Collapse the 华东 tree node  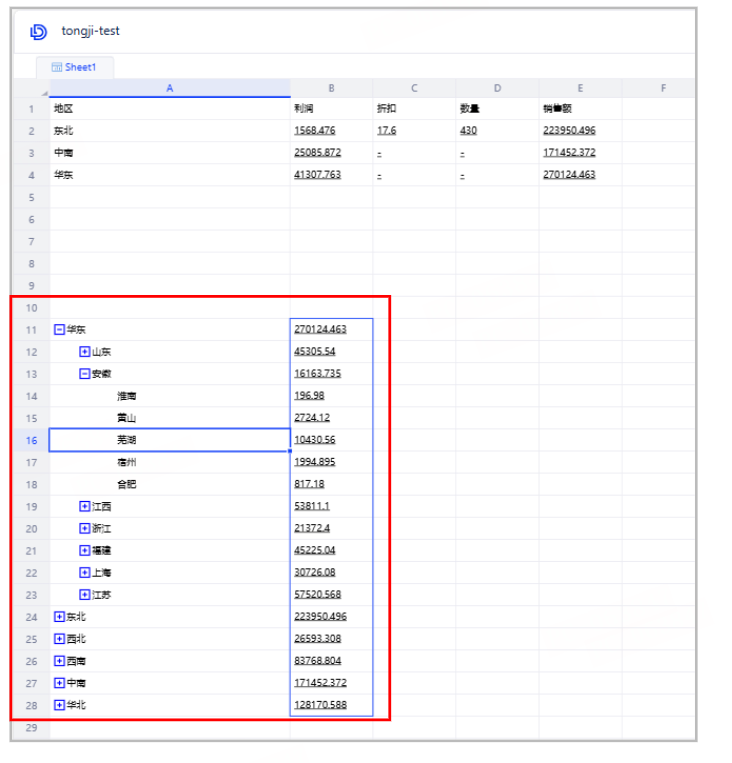60,329
